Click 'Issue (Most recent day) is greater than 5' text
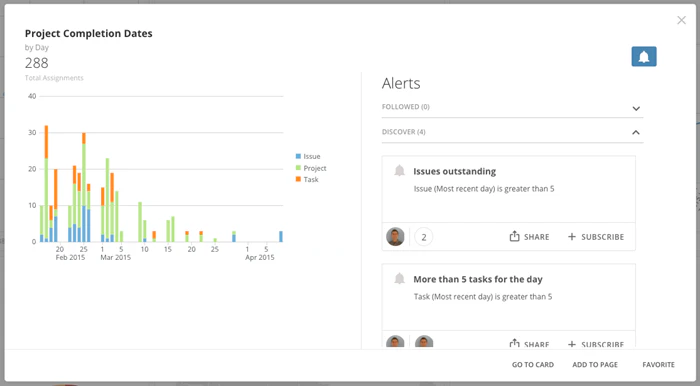Screen dimensions: 700x386 [483, 189]
